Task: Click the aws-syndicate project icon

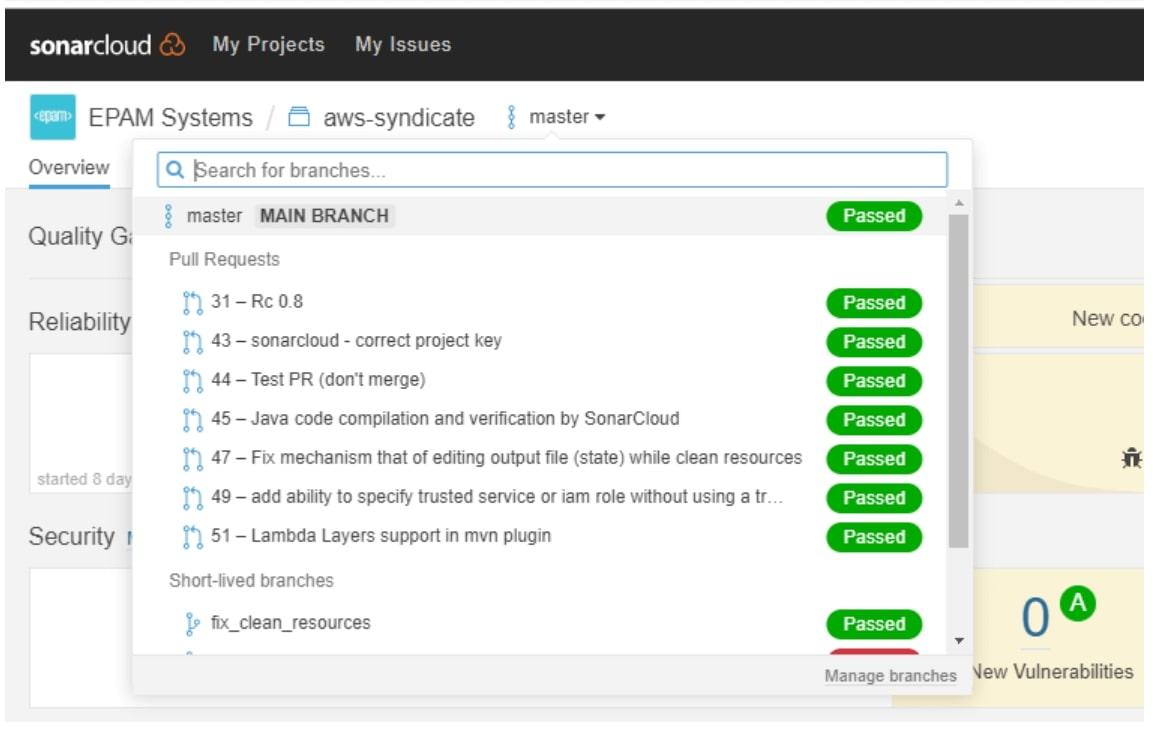Action: pyautogui.click(x=299, y=118)
